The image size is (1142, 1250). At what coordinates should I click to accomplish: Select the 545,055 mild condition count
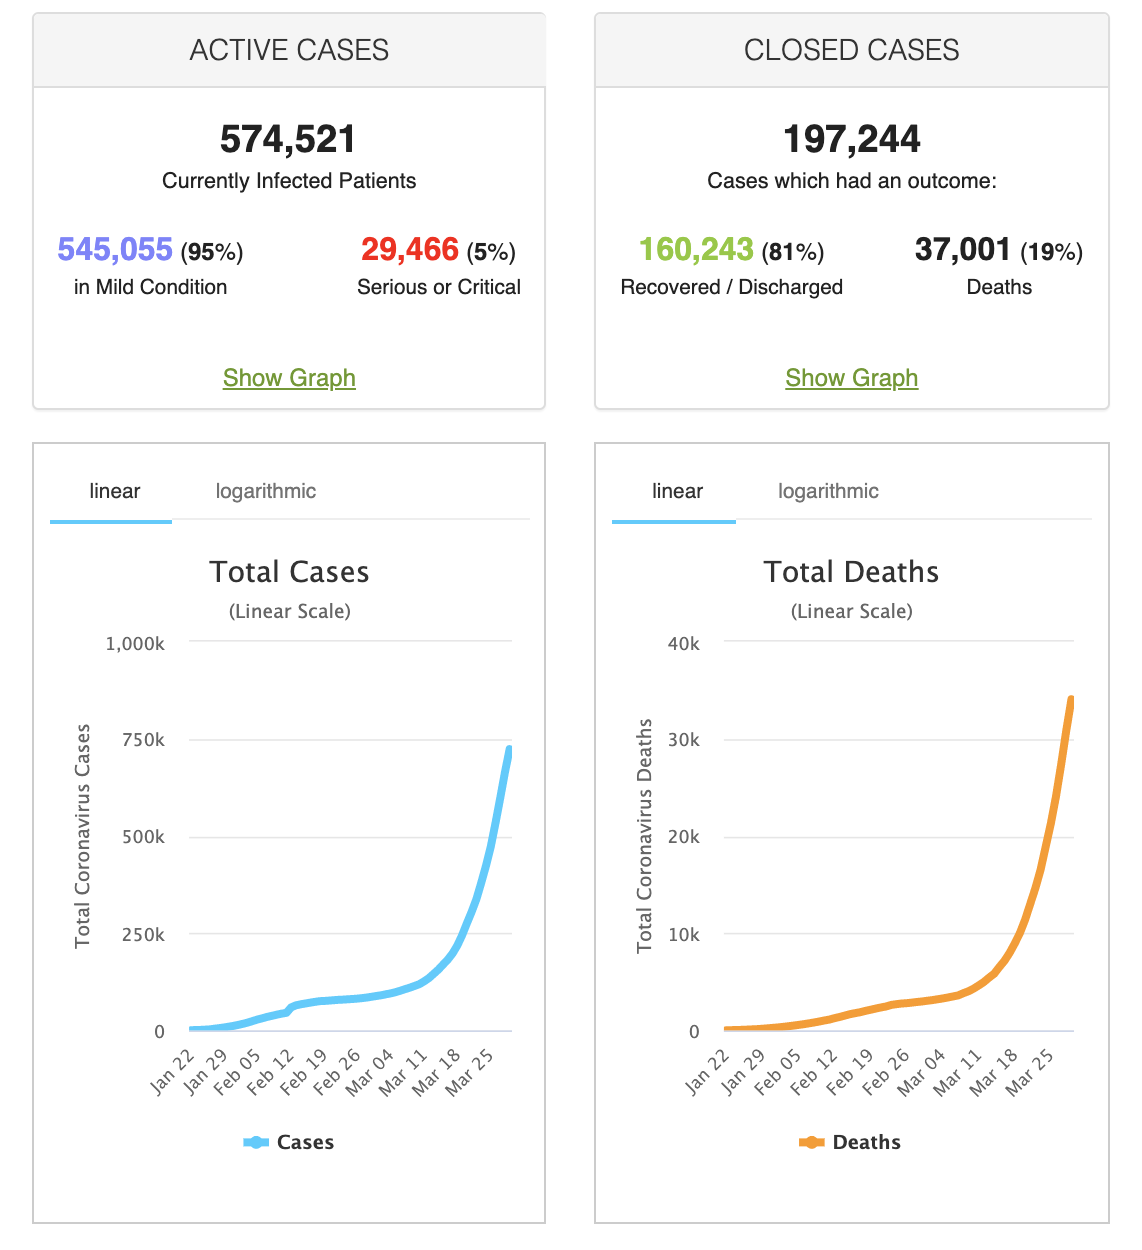point(115,249)
